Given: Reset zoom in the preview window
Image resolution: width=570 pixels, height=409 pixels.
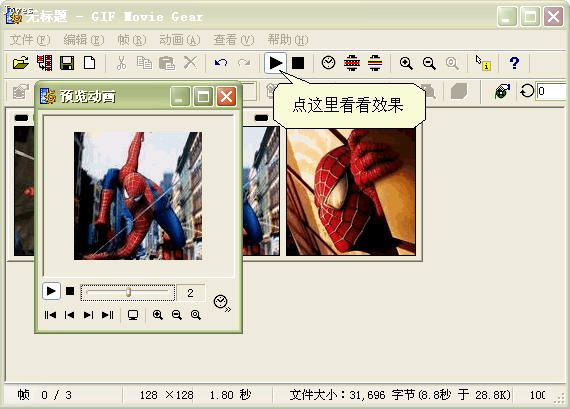Looking at the screenshot, I should coord(196,315).
